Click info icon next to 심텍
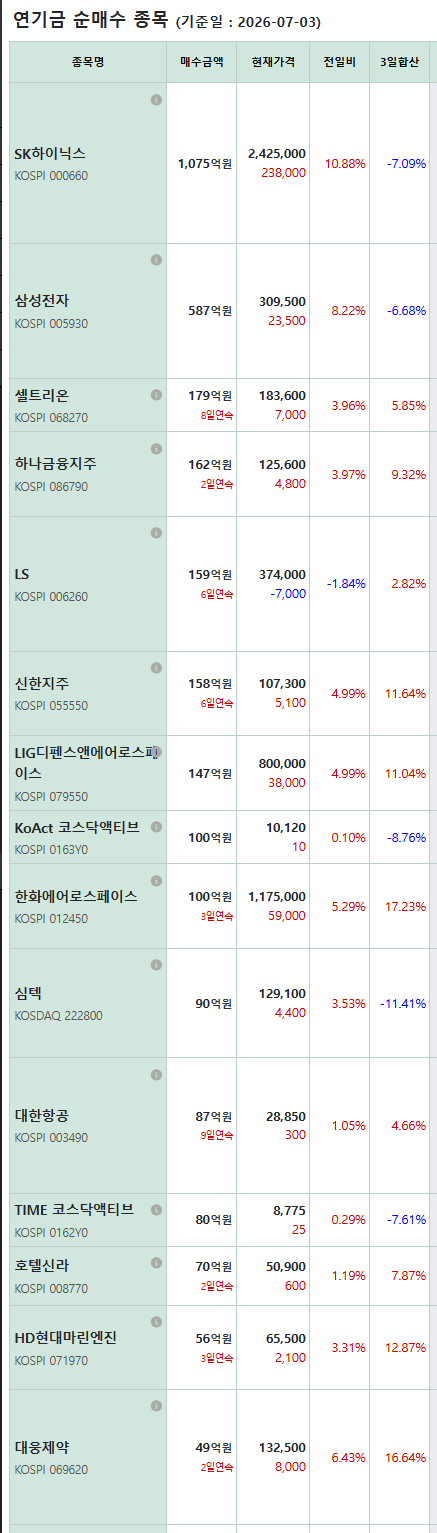Image resolution: width=437 pixels, height=1533 pixels. pyautogui.click(x=156, y=965)
